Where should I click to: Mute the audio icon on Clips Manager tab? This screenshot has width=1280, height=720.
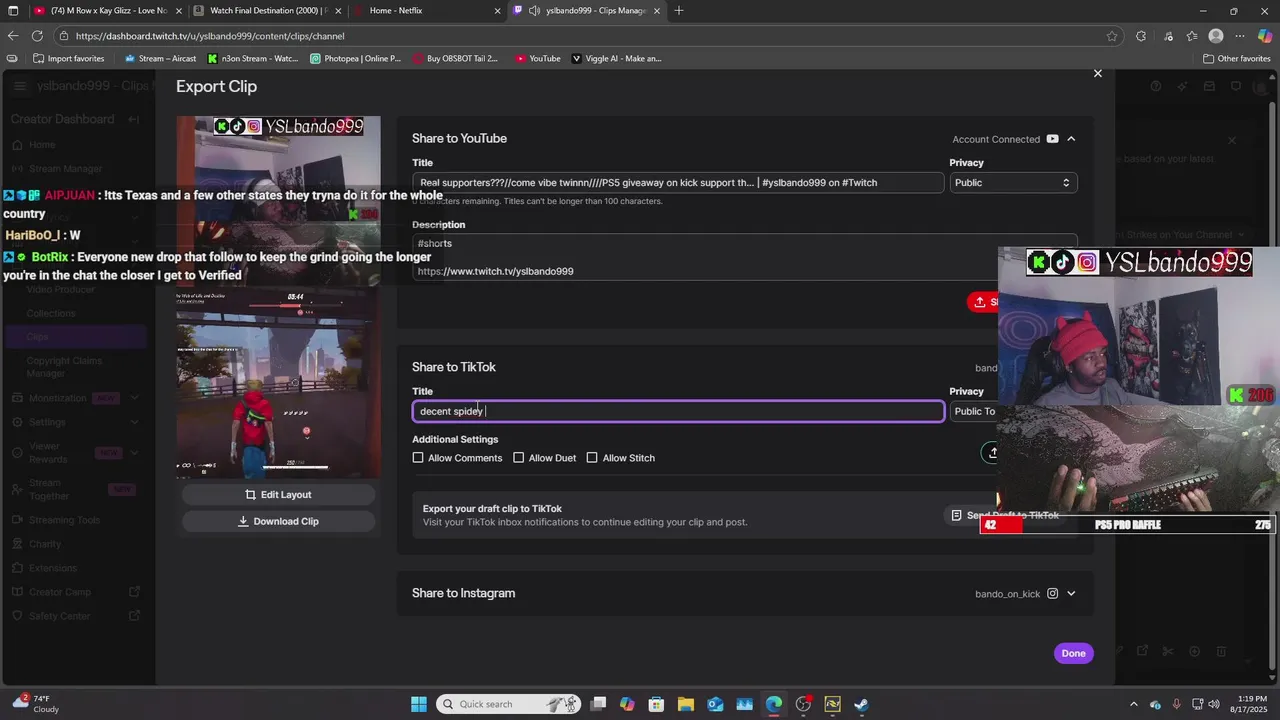[535, 11]
